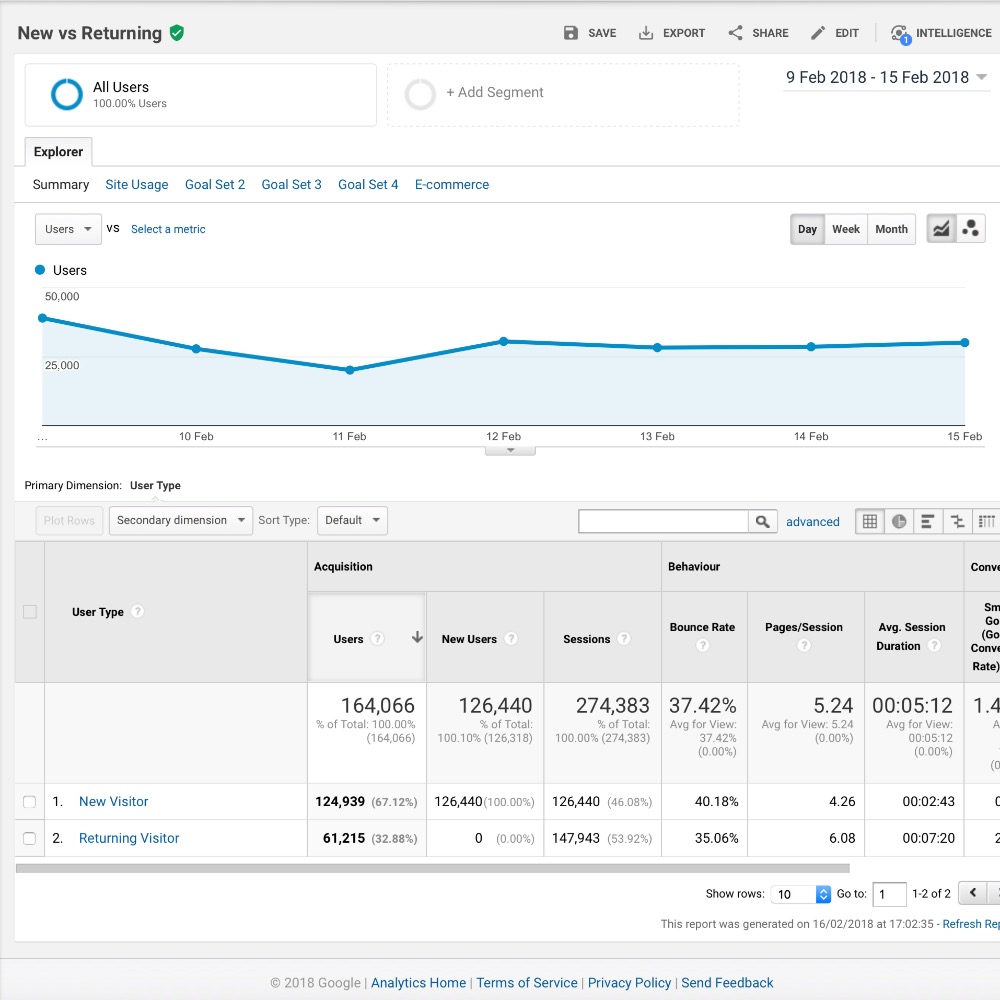This screenshot has height=1000, width=1000.
Task: Tick the Returning Visitor row checkbox
Action: (x=29, y=838)
